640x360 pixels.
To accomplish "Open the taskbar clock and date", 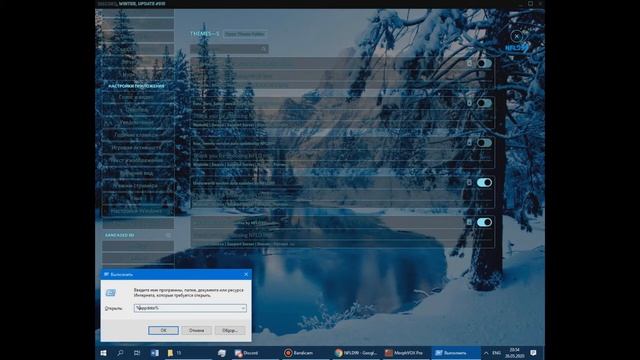I will (515, 353).
